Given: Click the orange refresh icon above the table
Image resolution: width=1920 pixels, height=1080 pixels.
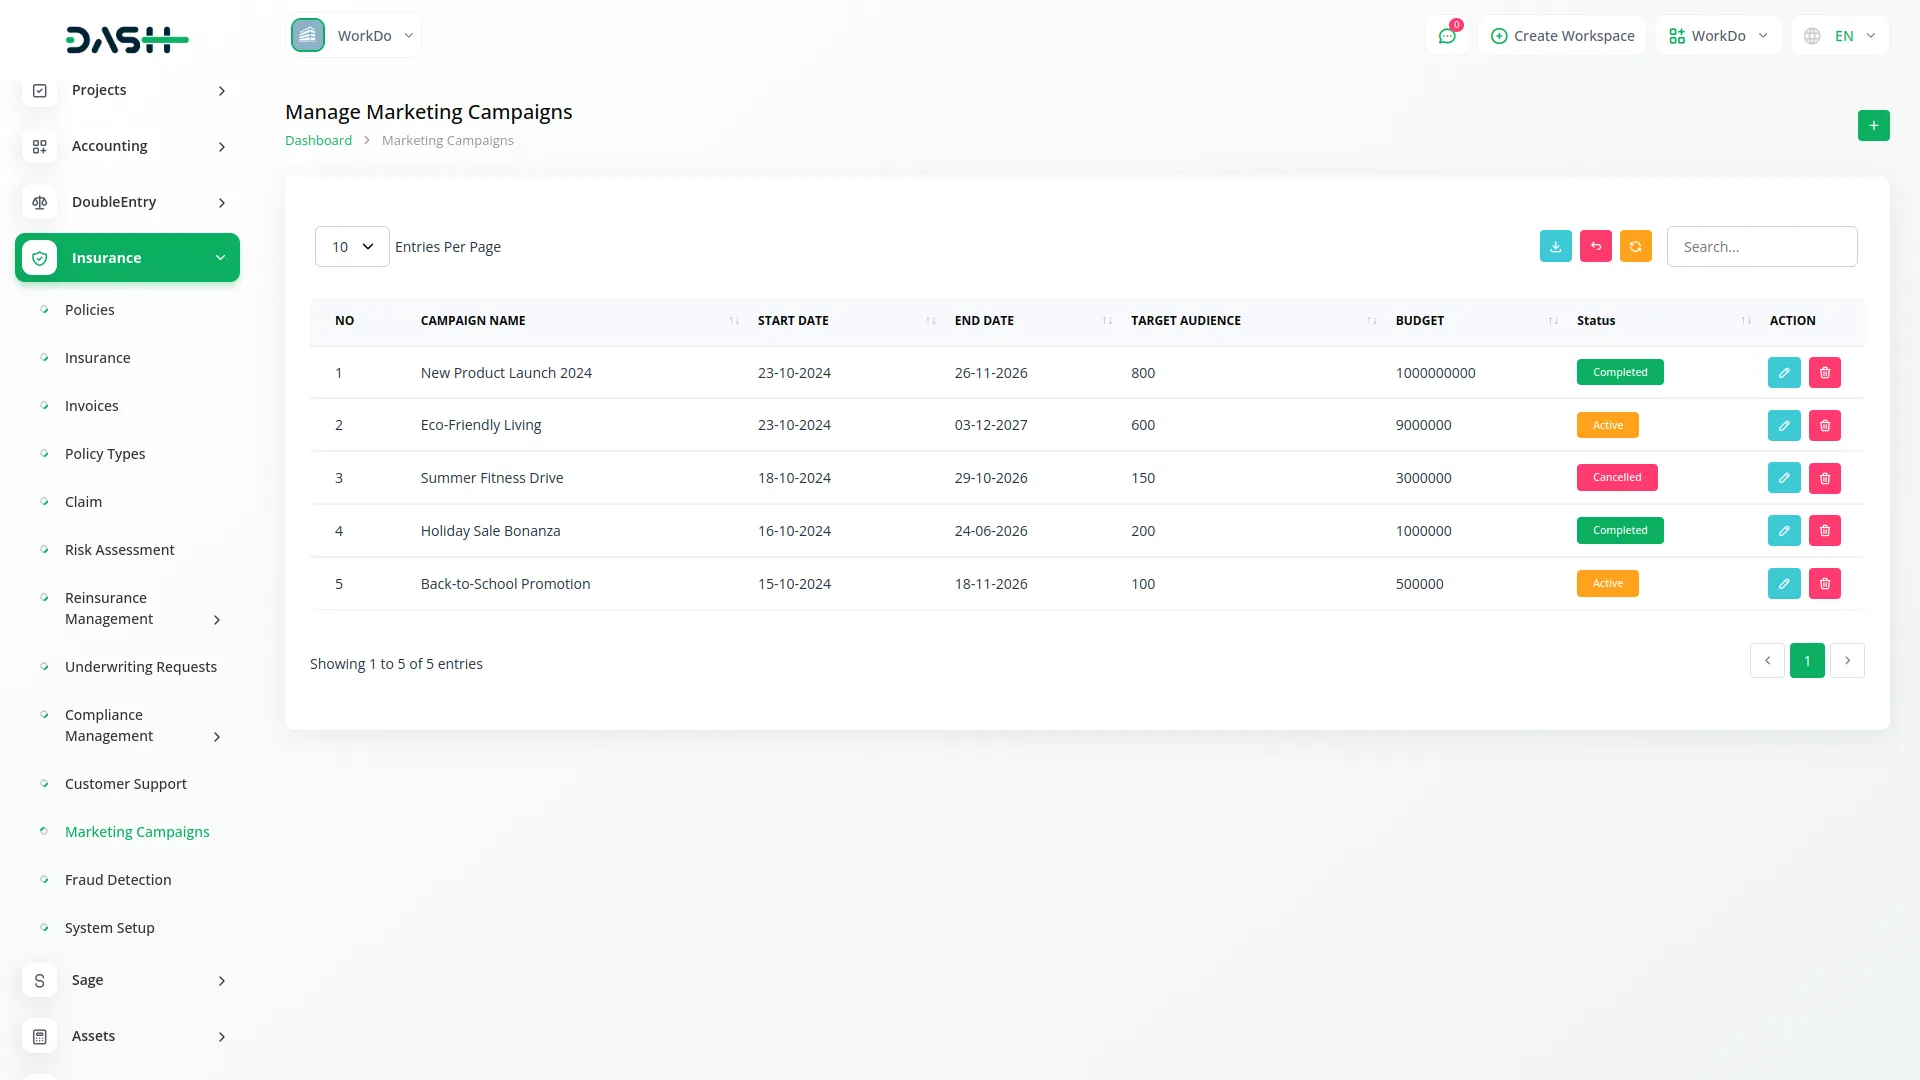Looking at the screenshot, I should 1635,246.
